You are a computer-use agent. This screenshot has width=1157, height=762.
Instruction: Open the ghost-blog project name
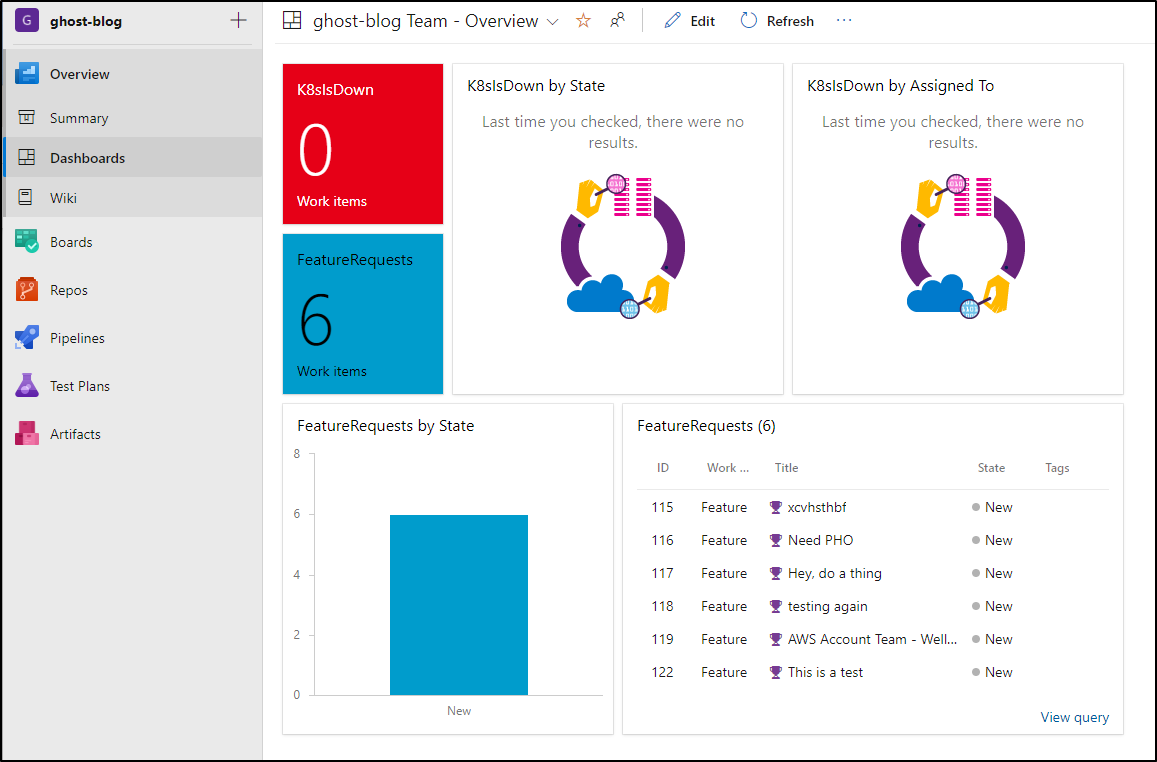click(86, 21)
